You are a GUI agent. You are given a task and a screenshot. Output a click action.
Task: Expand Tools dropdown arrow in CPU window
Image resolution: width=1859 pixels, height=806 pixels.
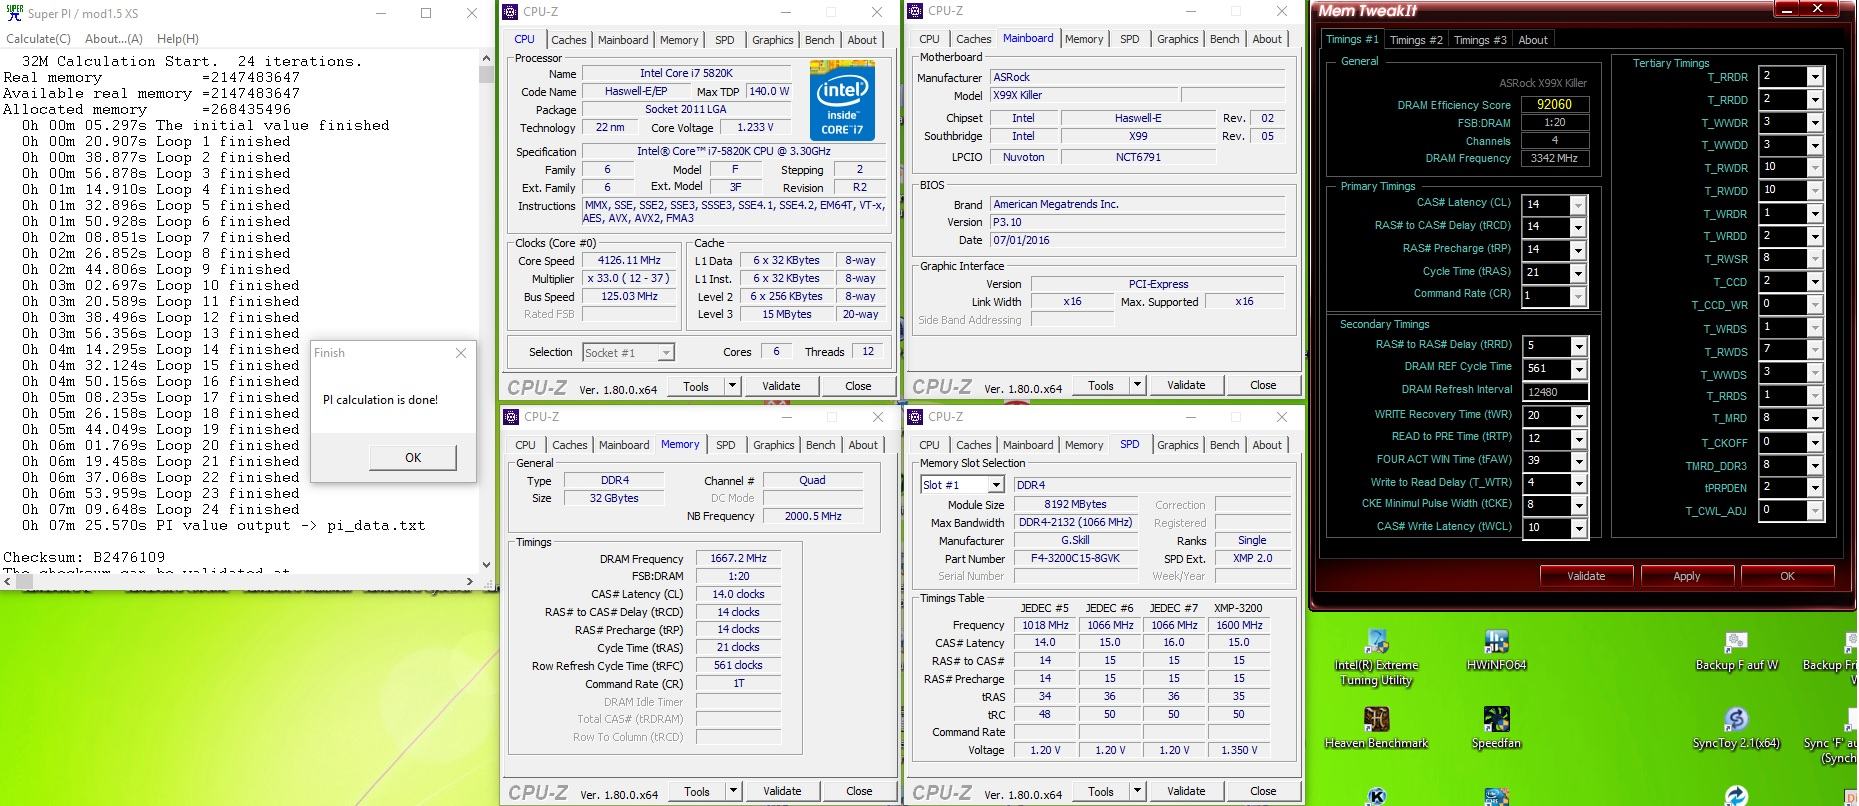click(732, 386)
